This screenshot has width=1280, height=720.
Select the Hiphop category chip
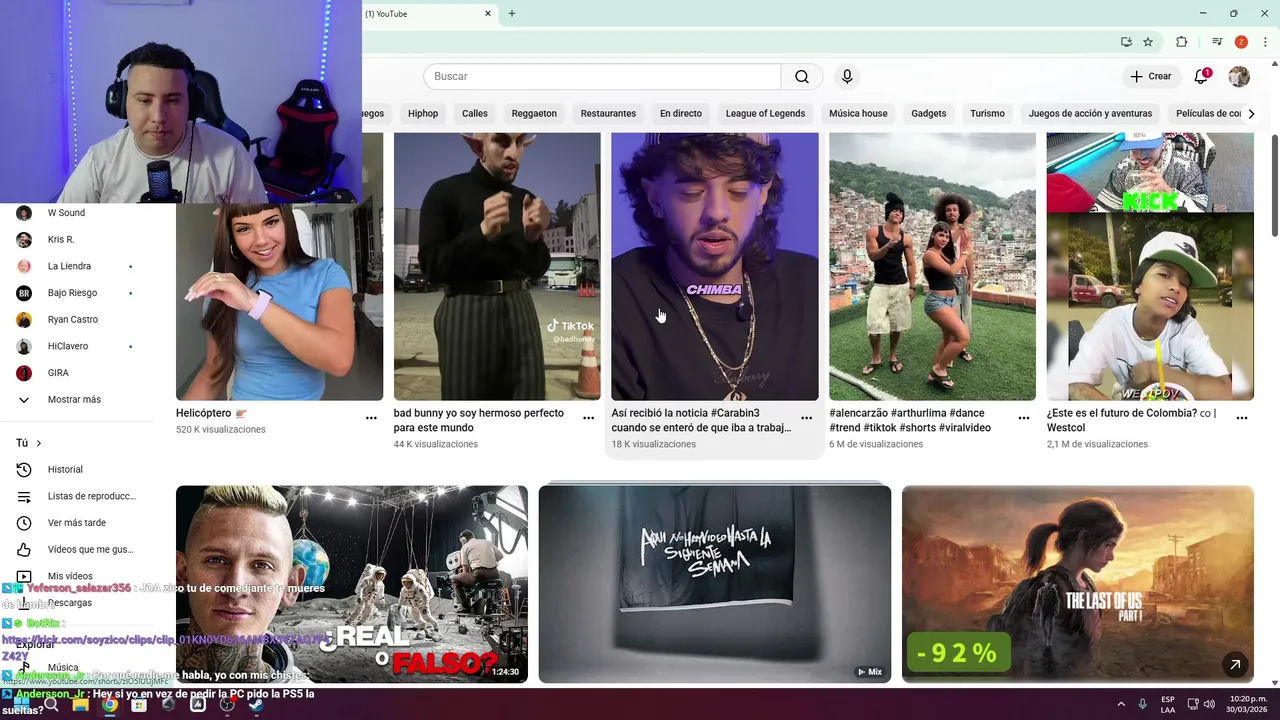click(x=423, y=114)
